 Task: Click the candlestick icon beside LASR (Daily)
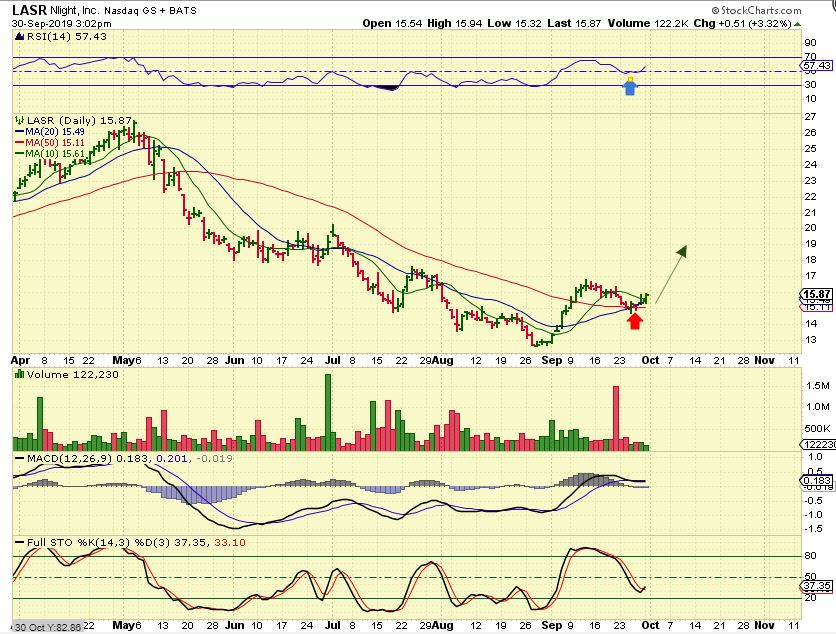click(19, 118)
